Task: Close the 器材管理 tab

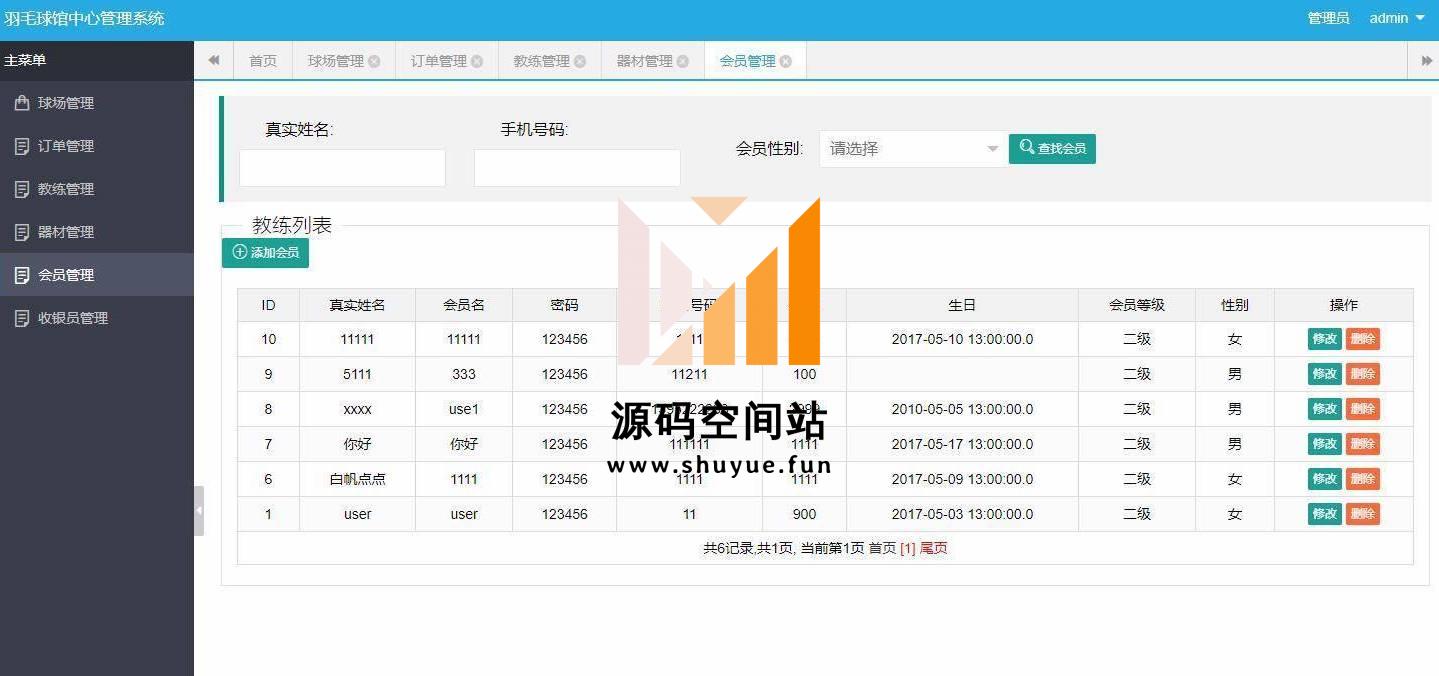Action: (x=683, y=61)
